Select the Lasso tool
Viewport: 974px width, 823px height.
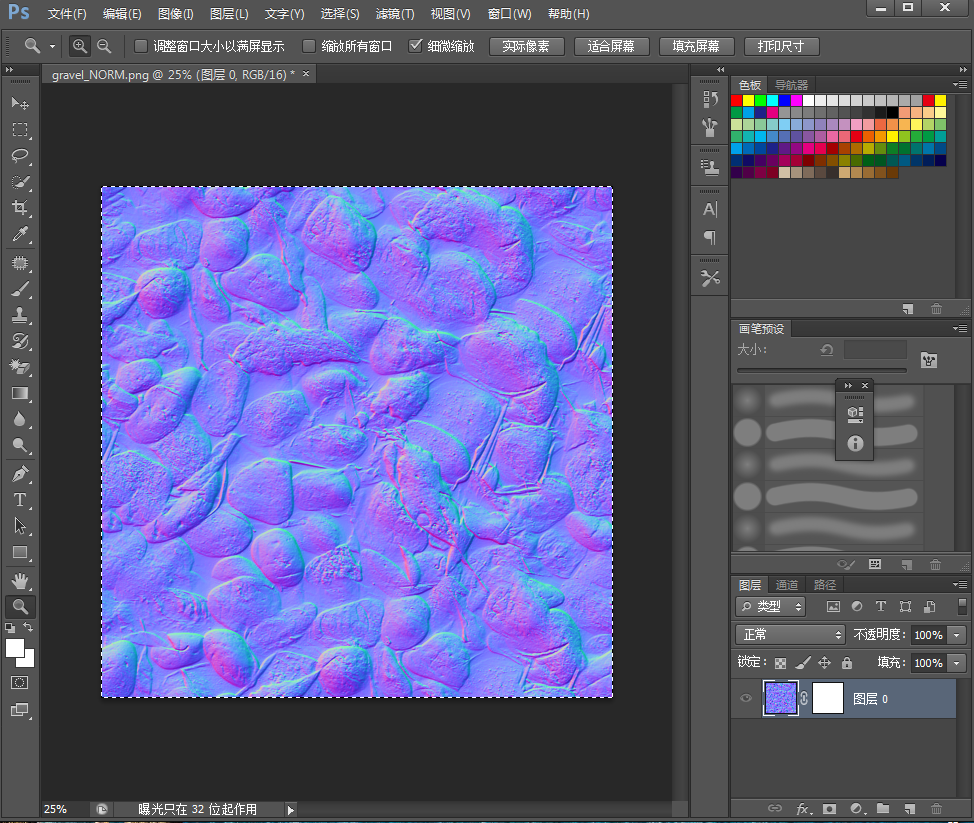click(20, 155)
